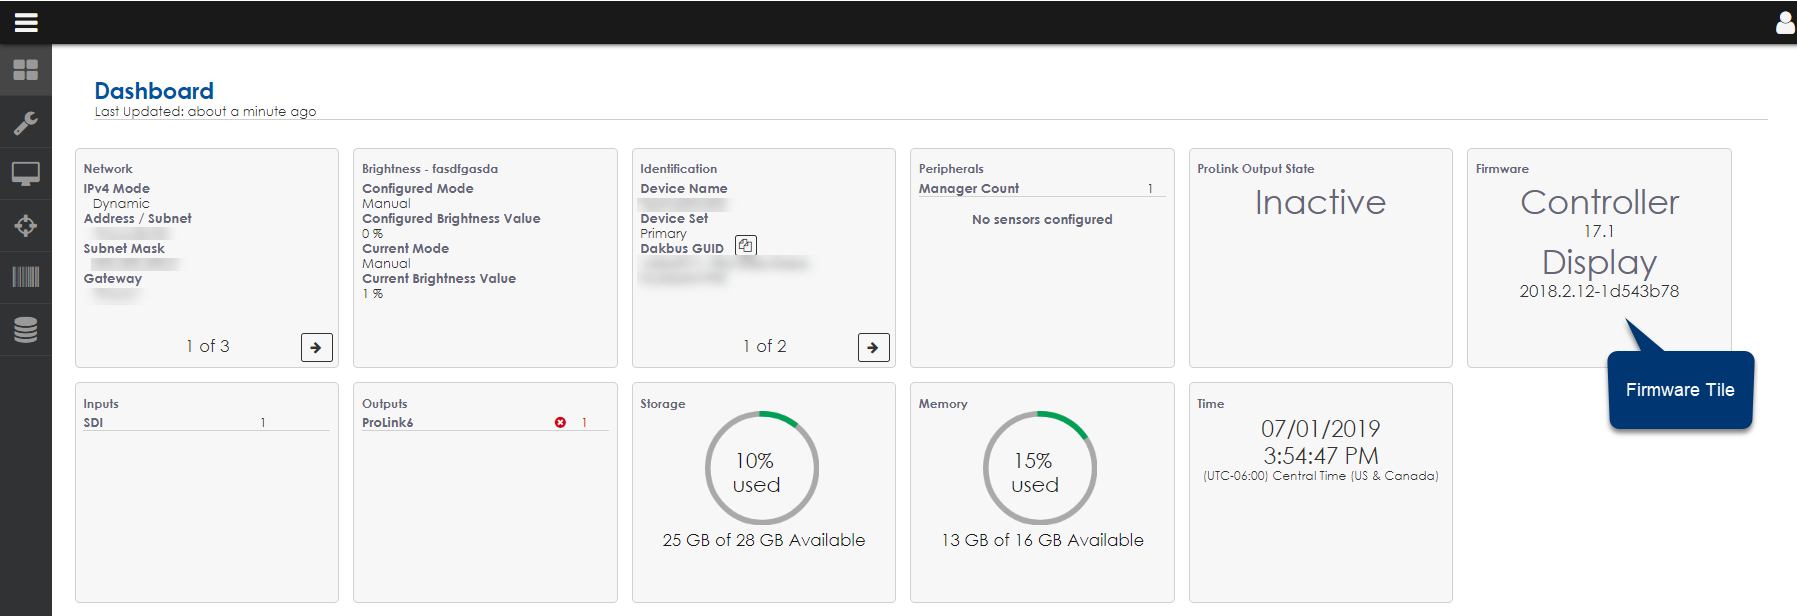Click the Storage tile title
1797x616 pixels.
point(663,404)
